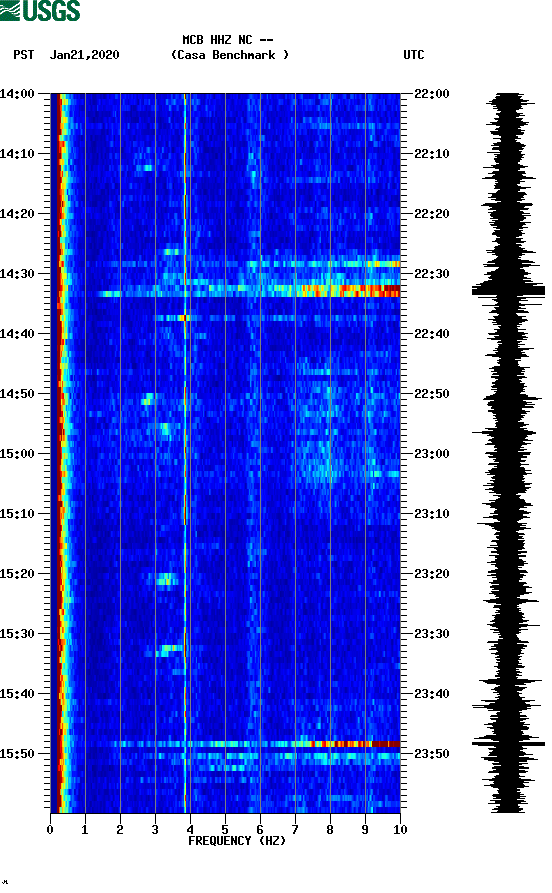Click the 14:20 PST time label

(x=17, y=214)
